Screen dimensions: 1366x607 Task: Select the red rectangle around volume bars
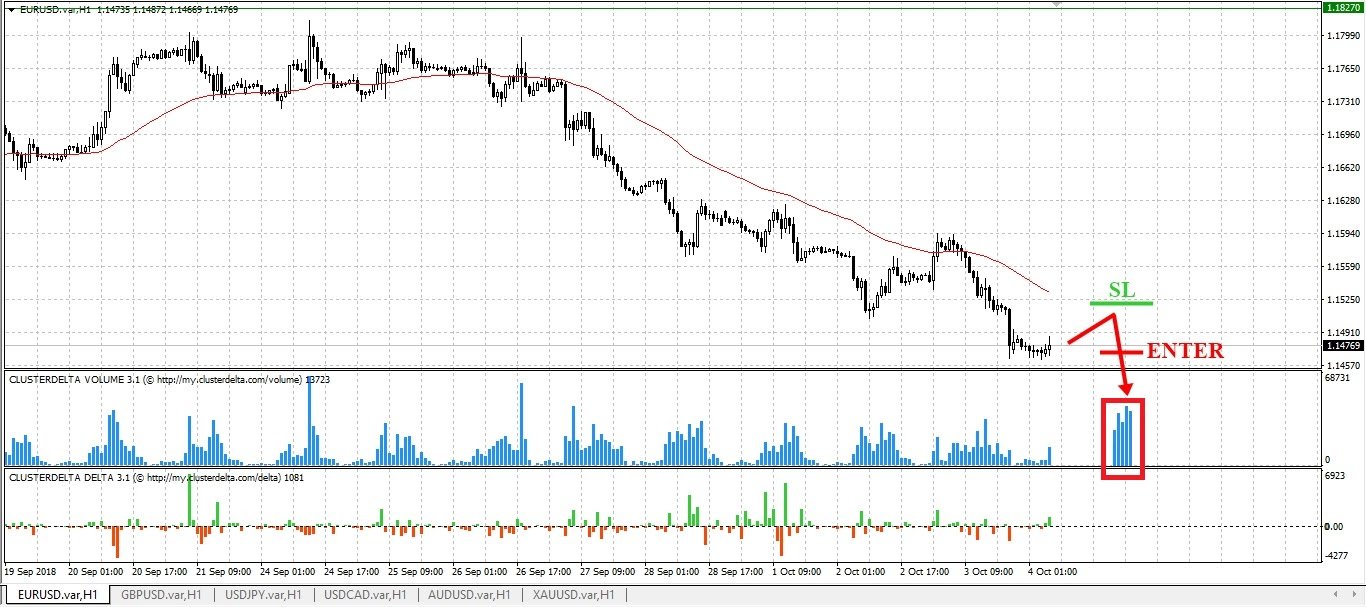1122,438
